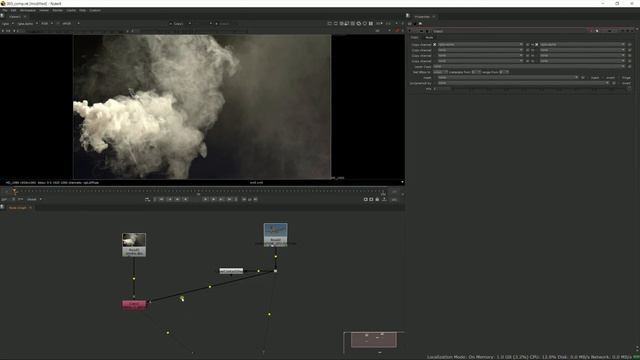The height and width of the screenshot is (360, 640).
Task: Switch to the Copy tab in properties panel
Action: point(414,38)
